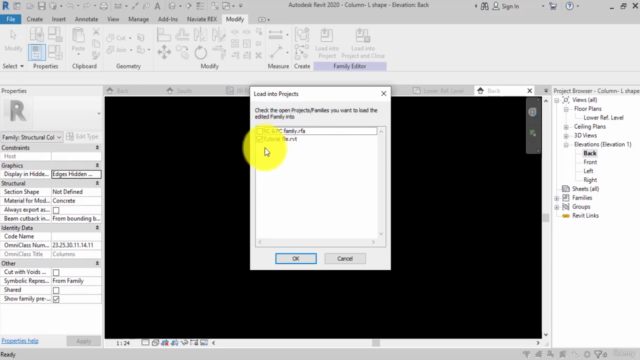The width and height of the screenshot is (640, 360).
Task: Select the Align tool in Modify panel
Action: pyautogui.click(x=164, y=35)
